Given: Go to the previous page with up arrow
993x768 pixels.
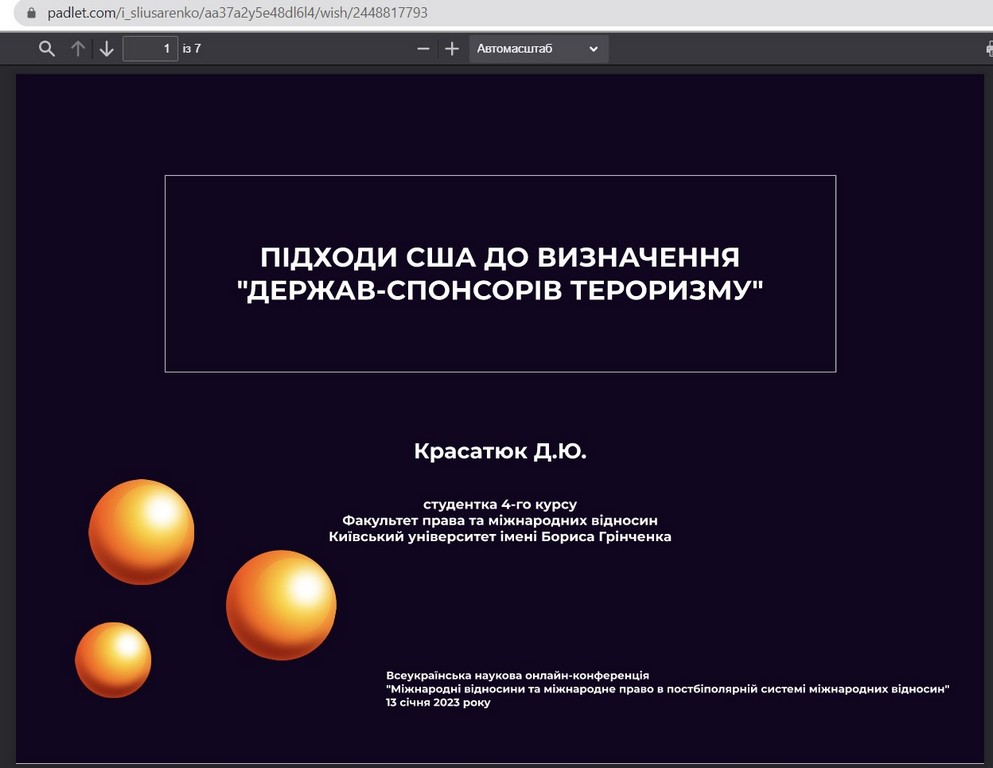Looking at the screenshot, I should tap(77, 49).
